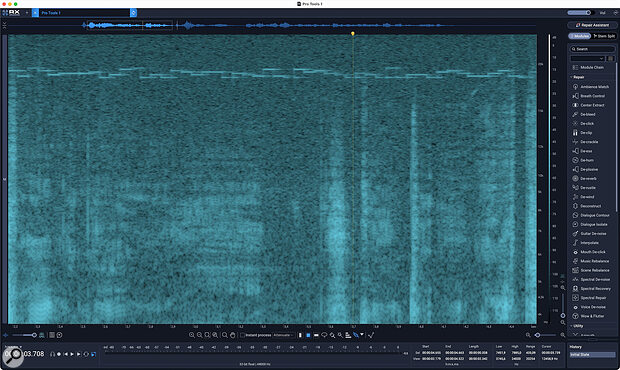Toggle headphone monitor icon in transport
620x370 pixels.
(x=52, y=354)
